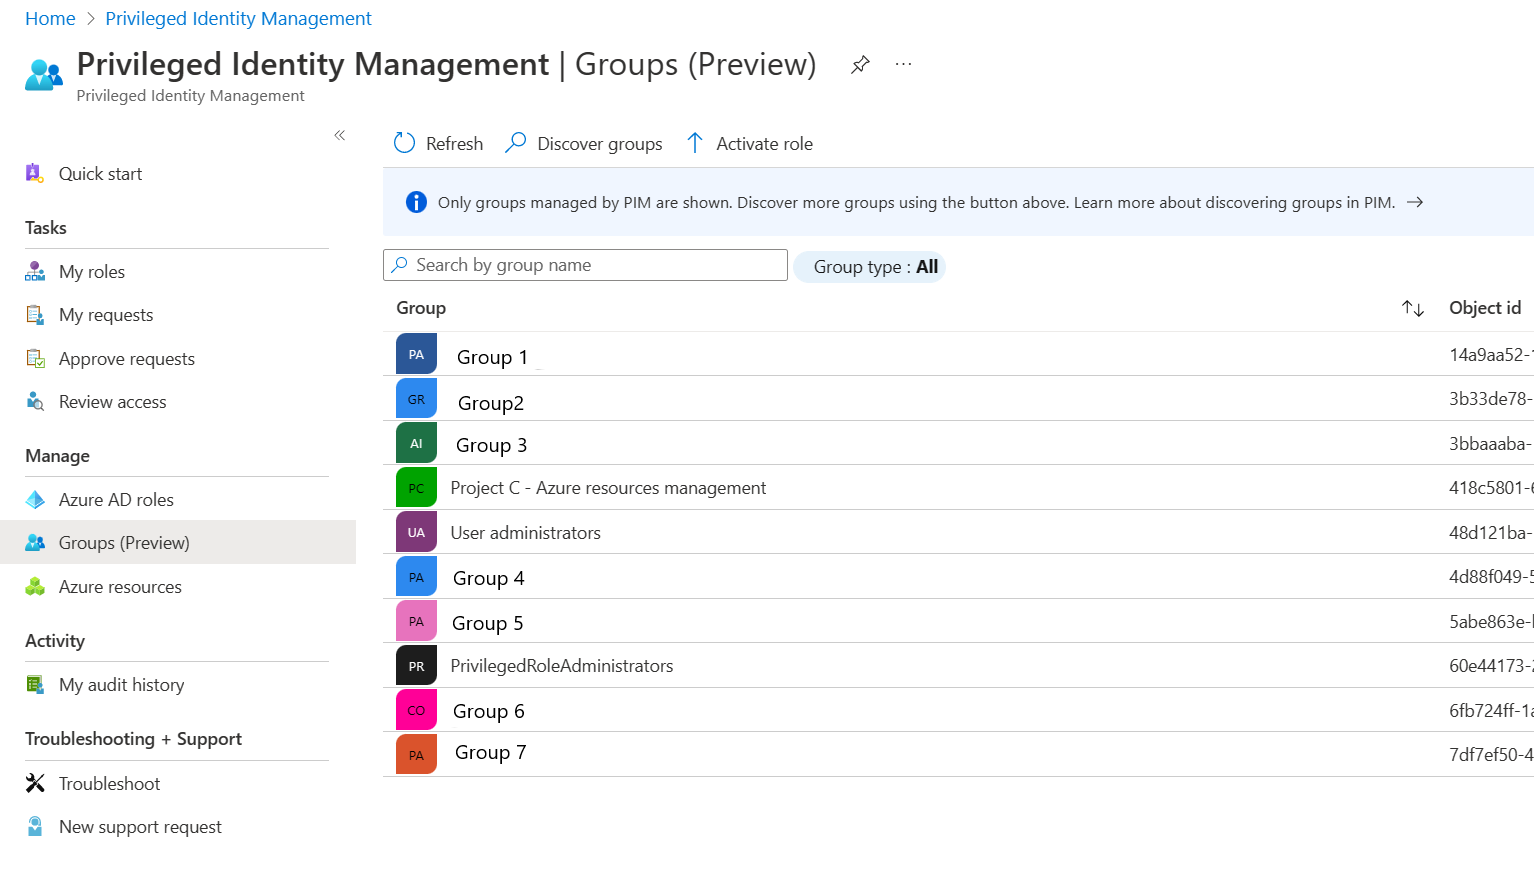Open My audit history menu item
This screenshot has height=885, width=1534.
pyautogui.click(x=122, y=685)
